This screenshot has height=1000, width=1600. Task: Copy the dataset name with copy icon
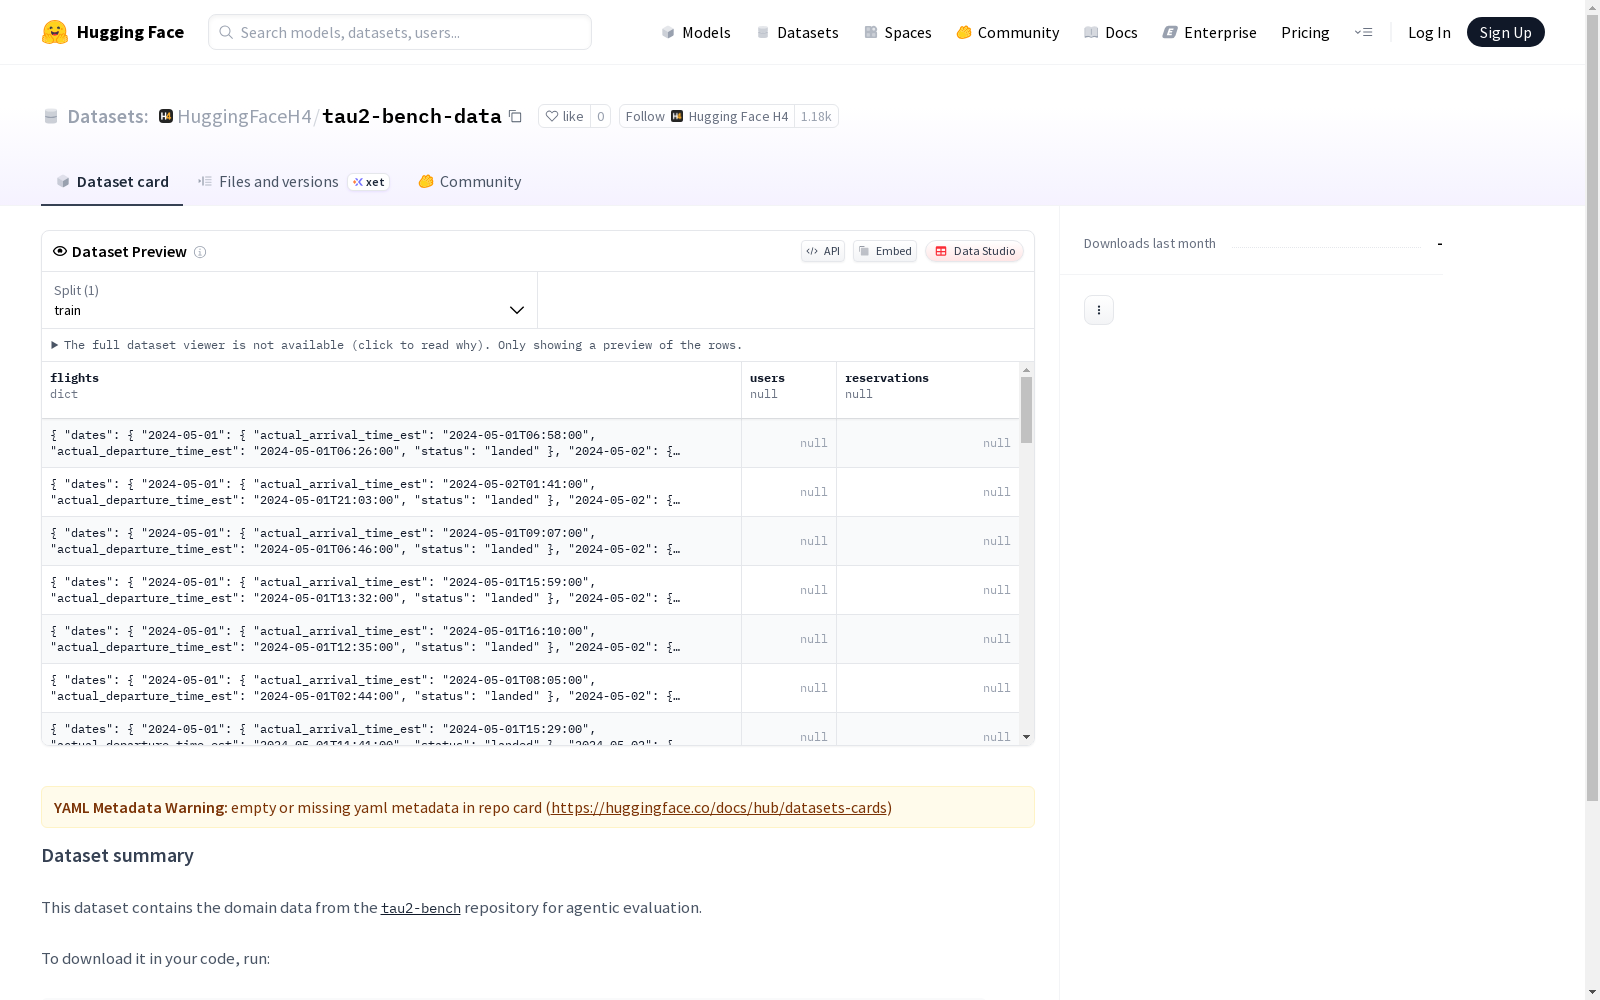click(515, 116)
